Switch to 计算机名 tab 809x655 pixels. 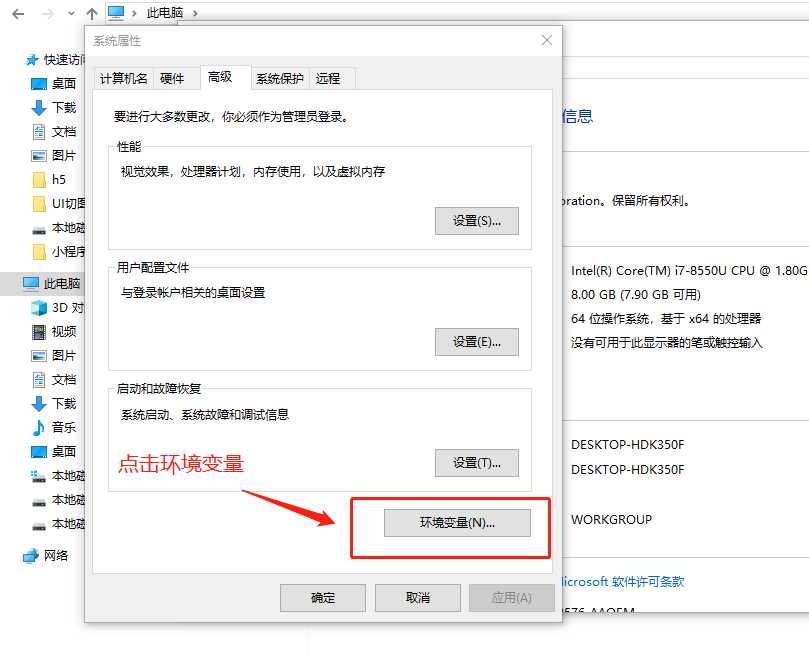tap(124, 78)
